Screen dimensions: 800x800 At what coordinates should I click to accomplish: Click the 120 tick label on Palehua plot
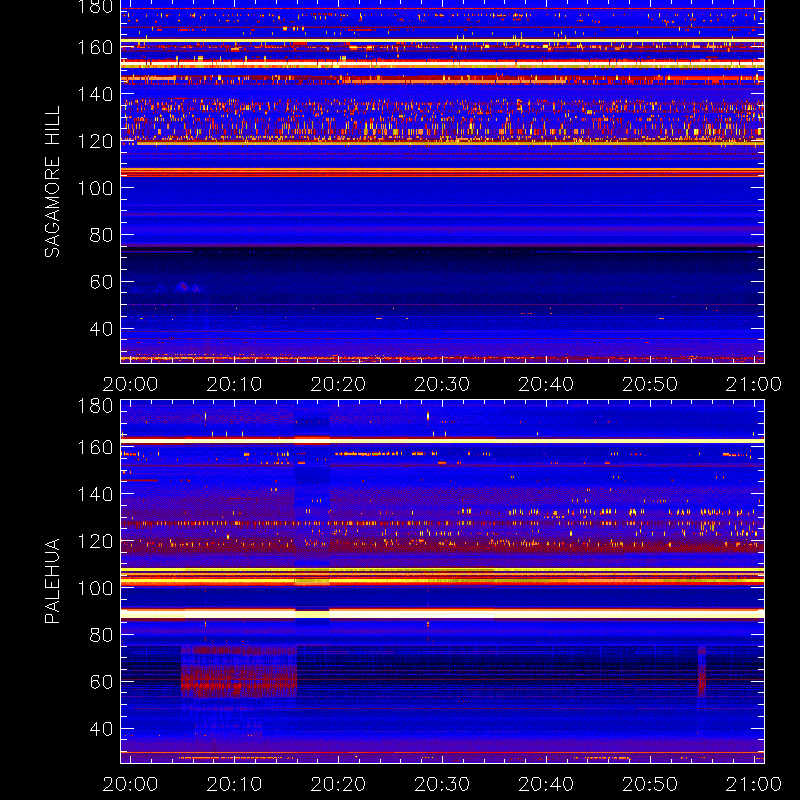coord(95,541)
